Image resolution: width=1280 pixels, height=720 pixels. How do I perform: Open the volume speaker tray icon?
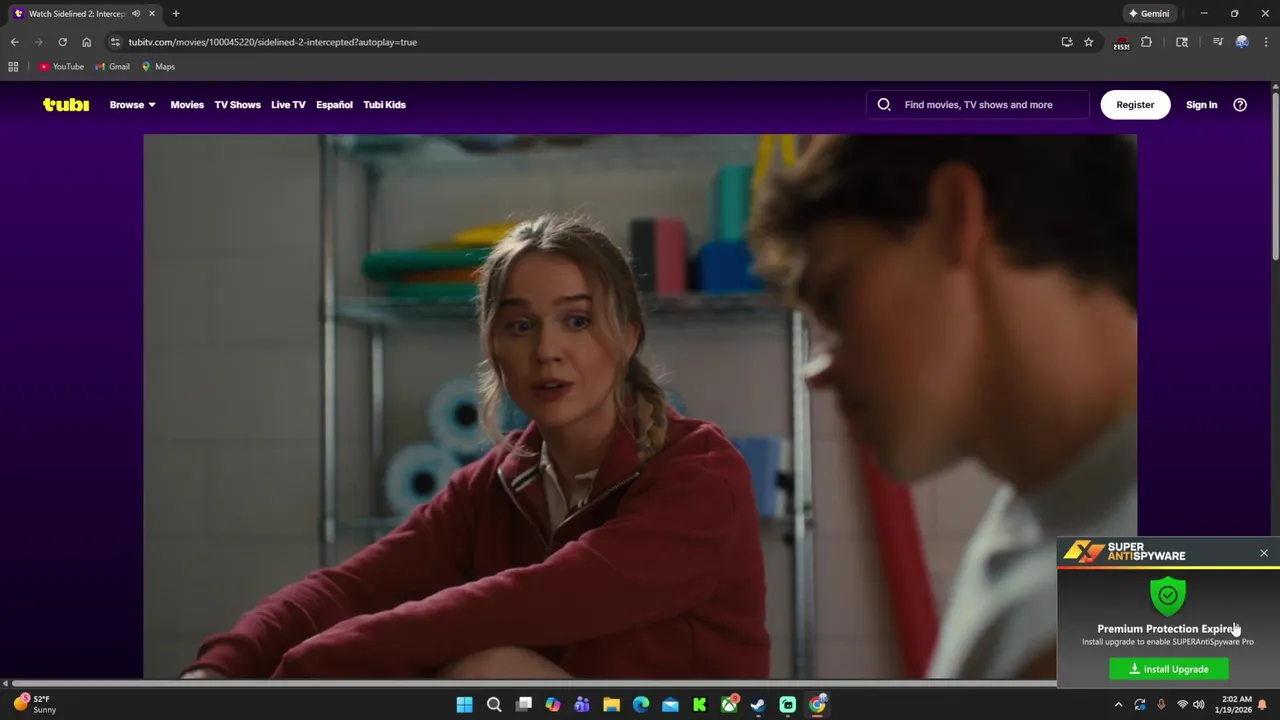[1199, 705]
